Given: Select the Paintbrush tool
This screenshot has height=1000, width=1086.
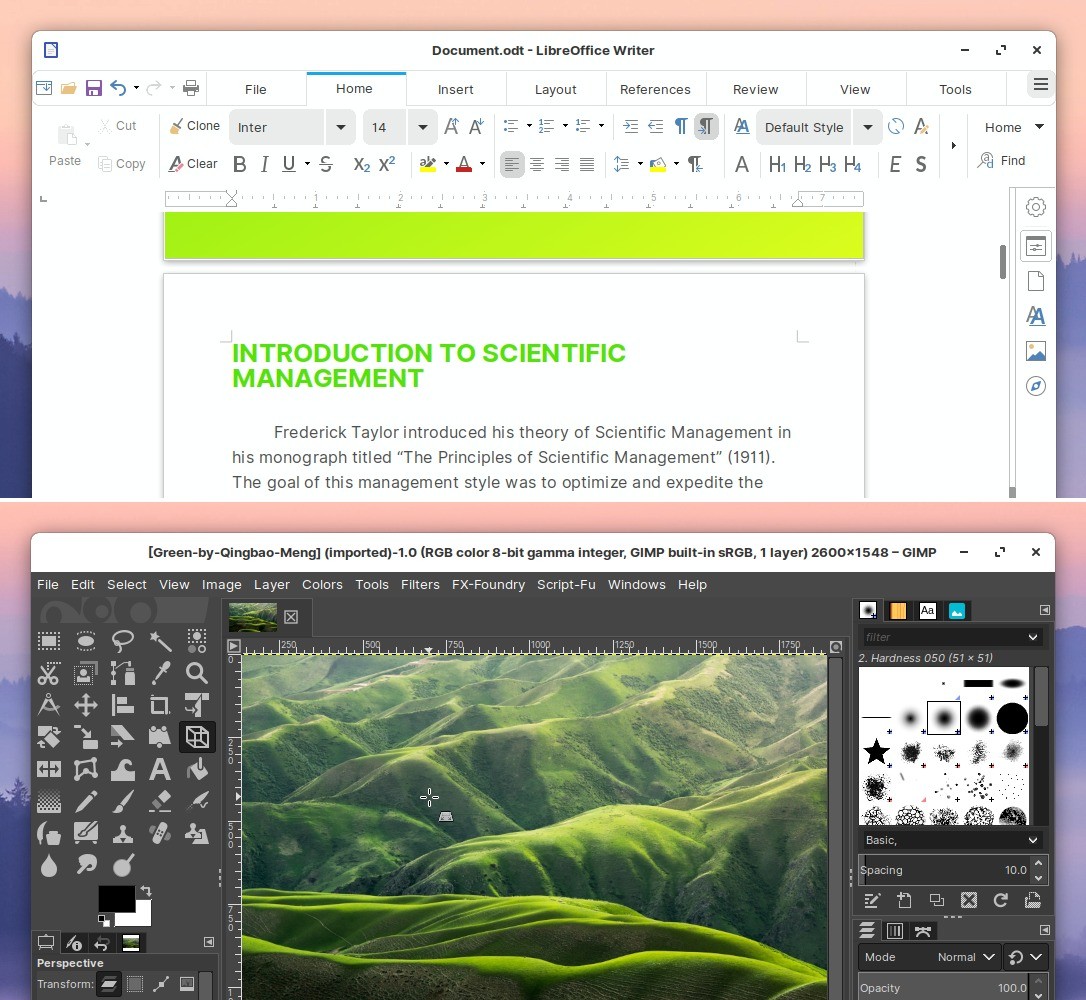Looking at the screenshot, I should click(x=123, y=801).
